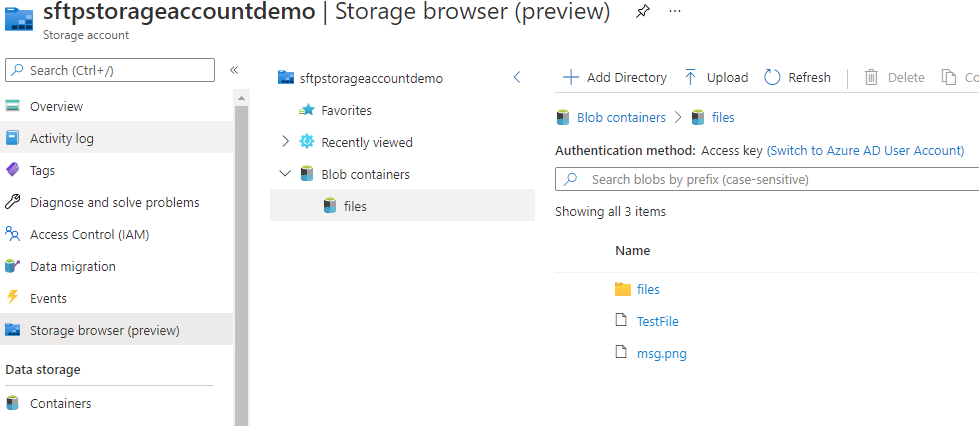Click the Data migration icon
The image size is (979, 426).
click(x=12, y=266)
